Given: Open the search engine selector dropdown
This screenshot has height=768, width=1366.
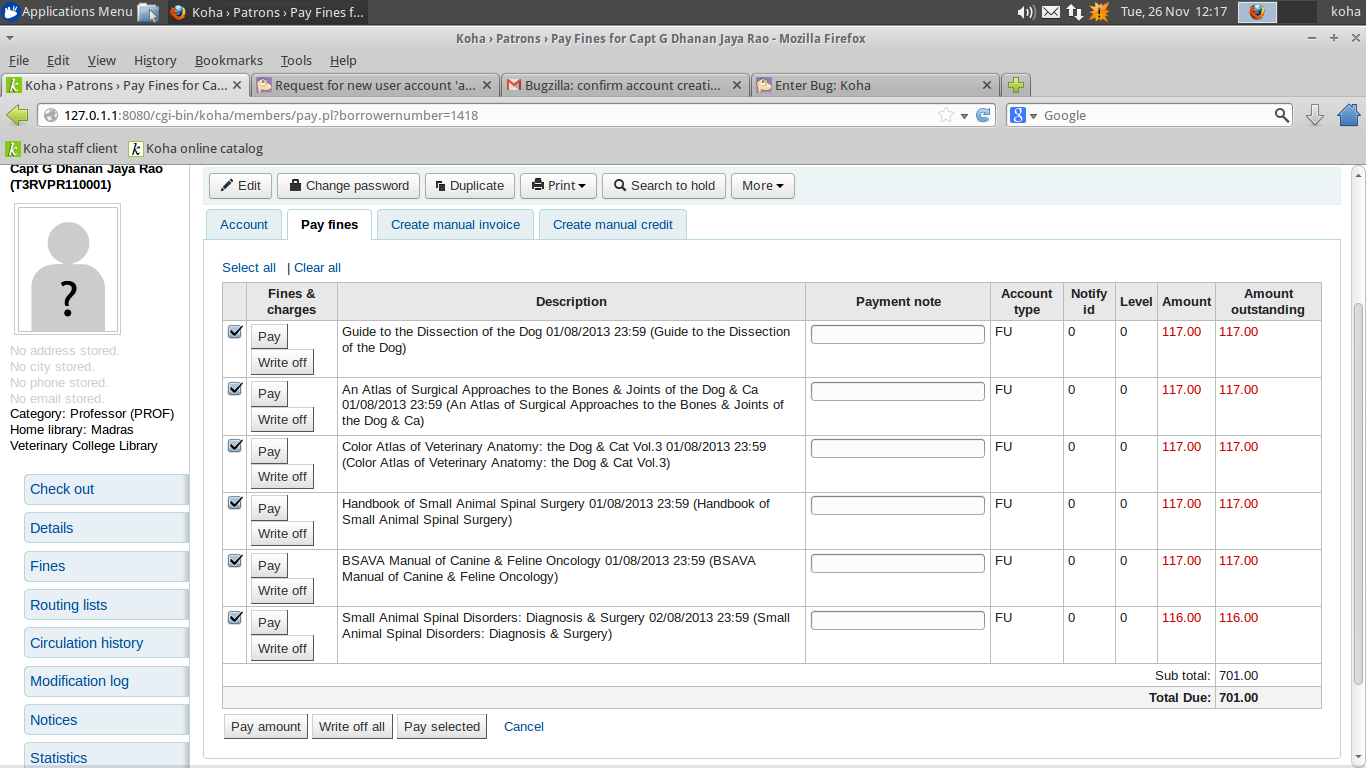Looking at the screenshot, I should 1024,115.
